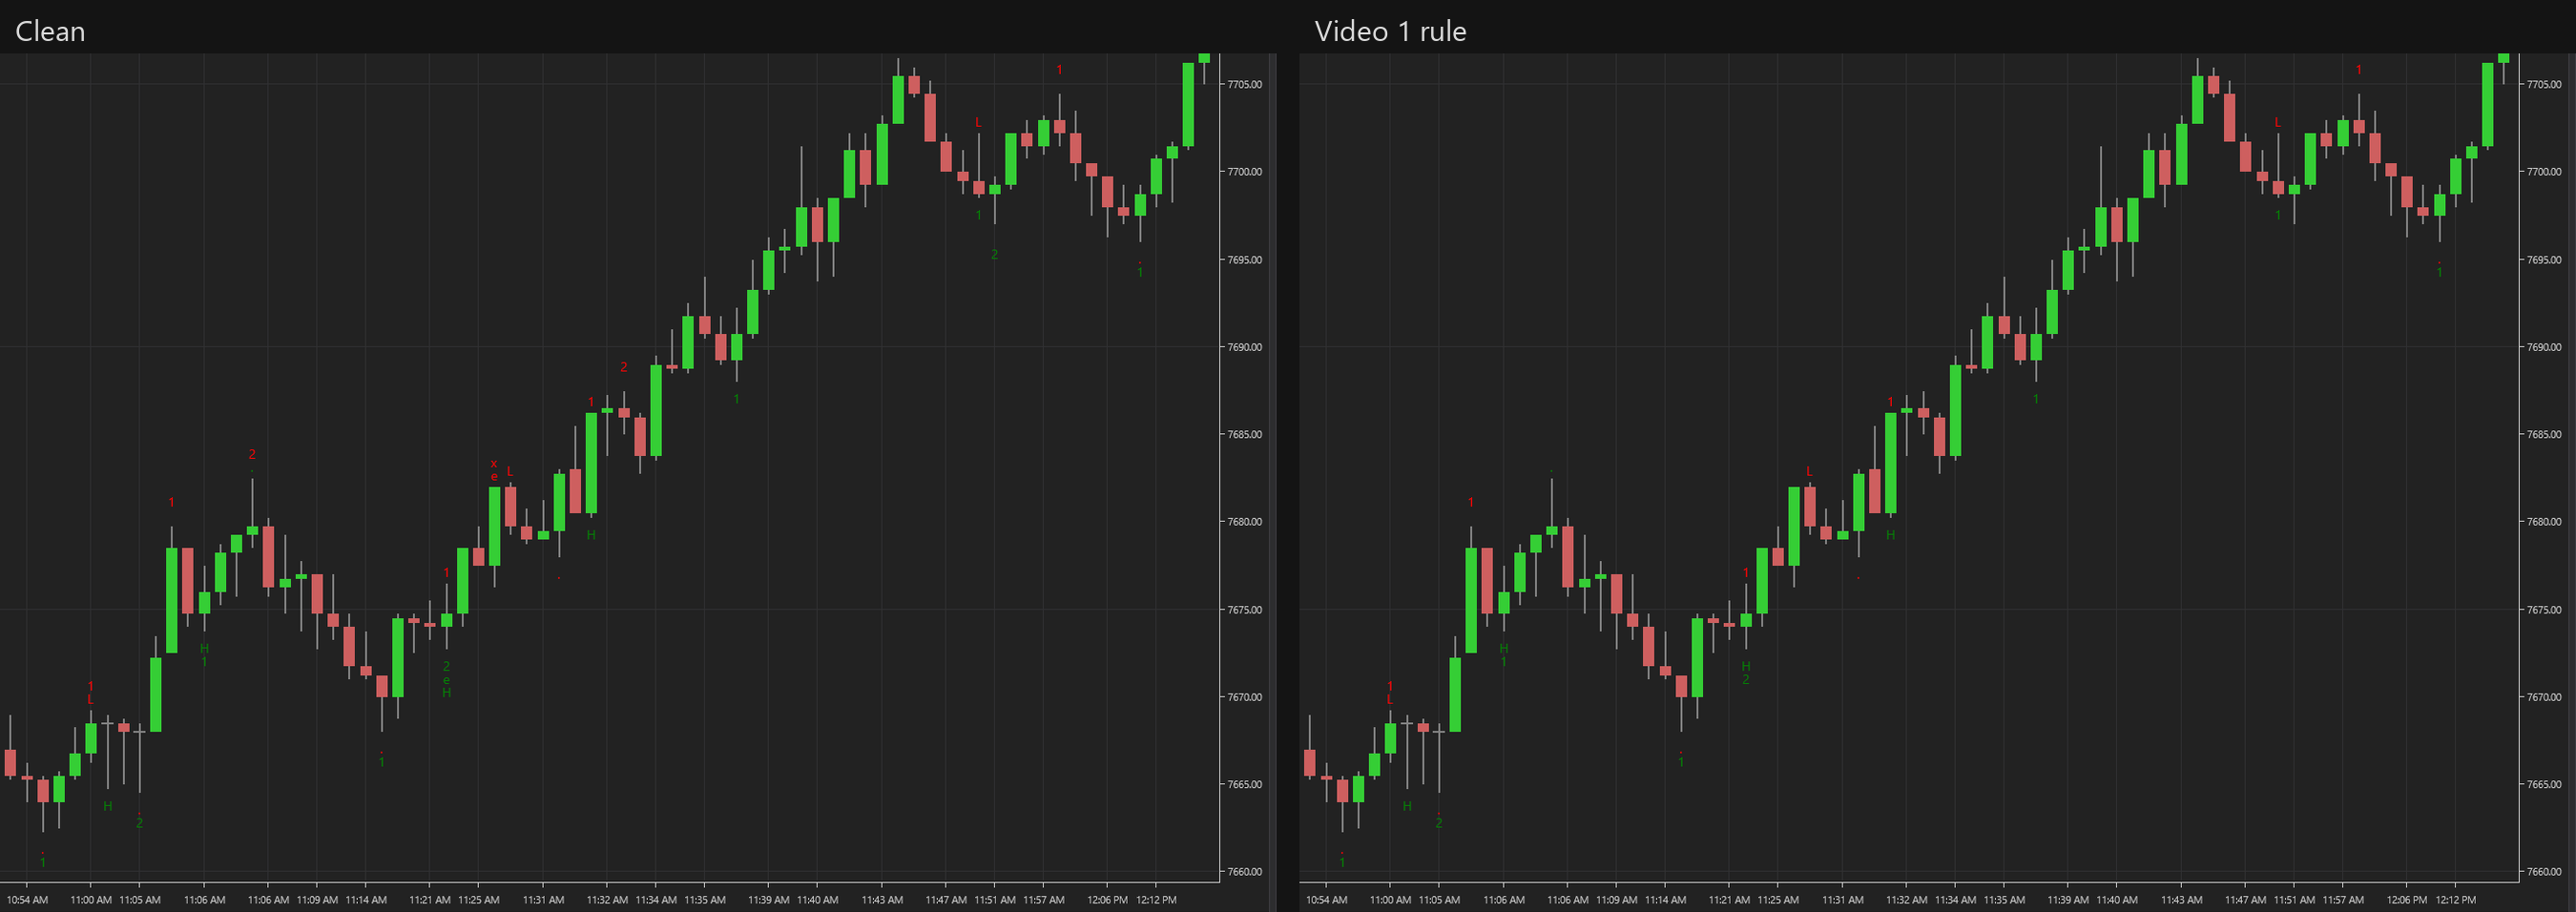Click 7690.00 on the Clean chart price axis

[x=1244, y=347]
